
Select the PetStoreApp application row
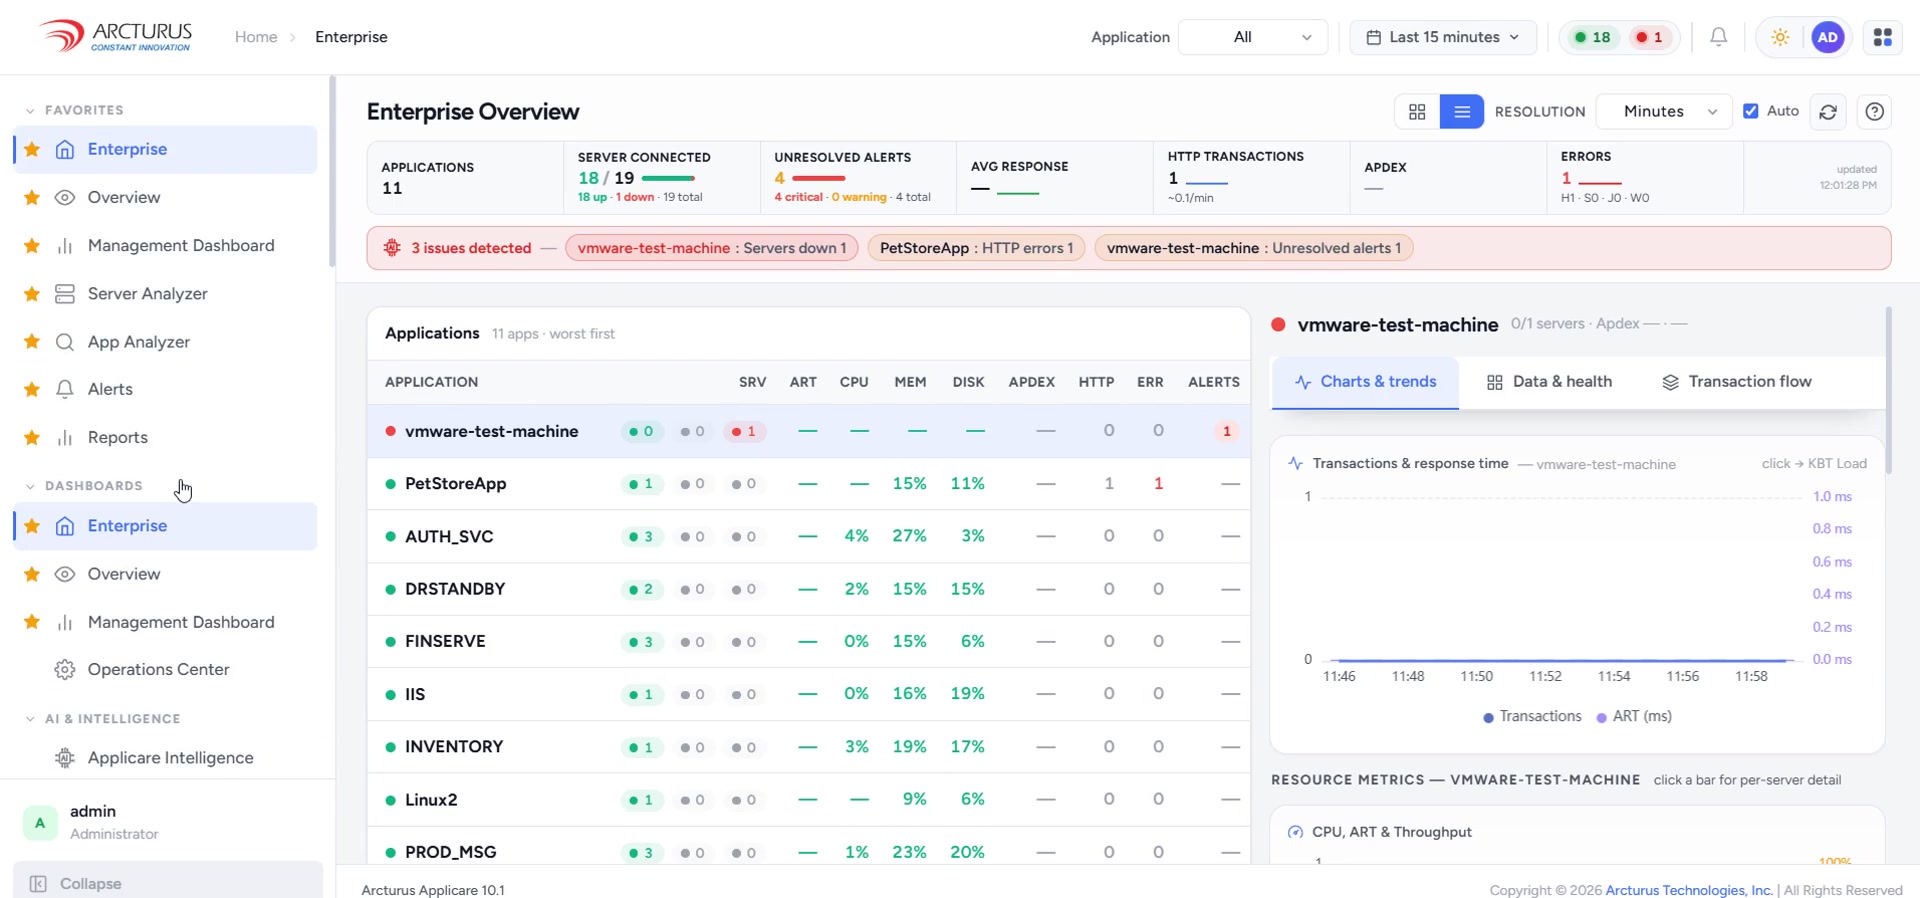tap(808, 484)
